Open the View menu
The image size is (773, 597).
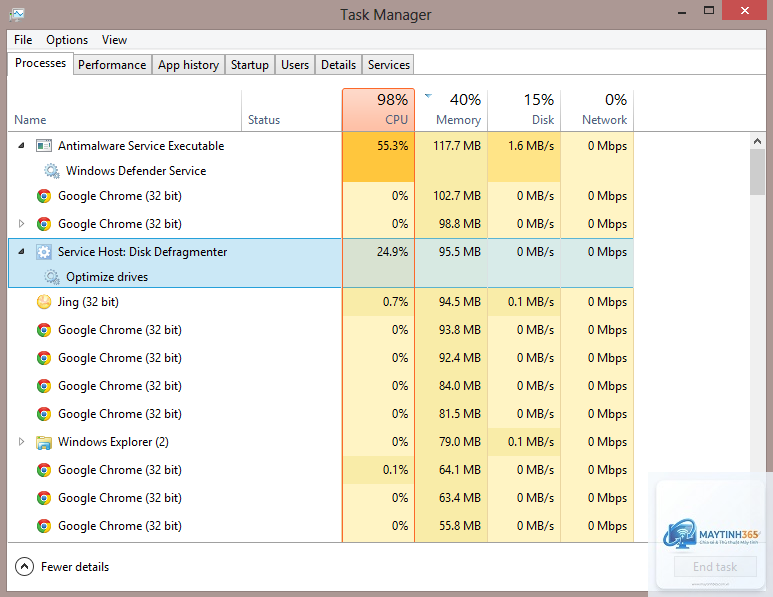pos(114,40)
